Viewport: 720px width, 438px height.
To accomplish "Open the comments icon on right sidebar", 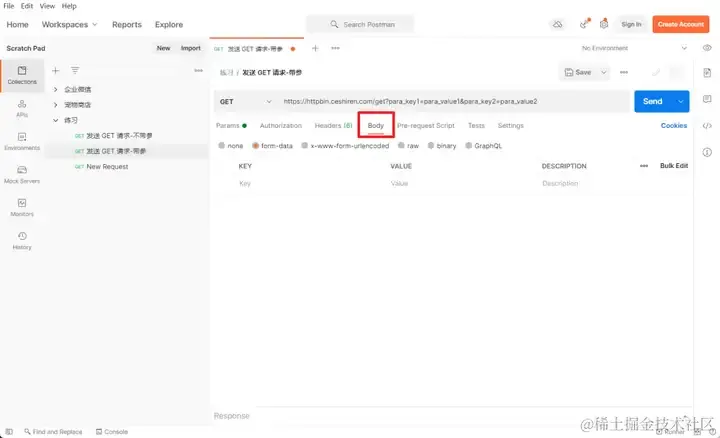I will (707, 99).
